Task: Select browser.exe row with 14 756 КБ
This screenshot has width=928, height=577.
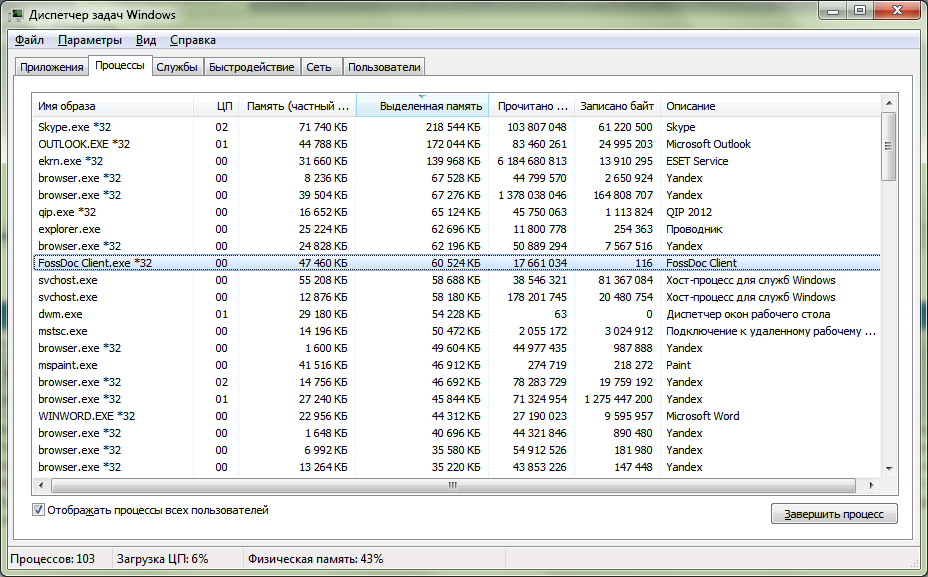Action: pyautogui.click(x=456, y=382)
